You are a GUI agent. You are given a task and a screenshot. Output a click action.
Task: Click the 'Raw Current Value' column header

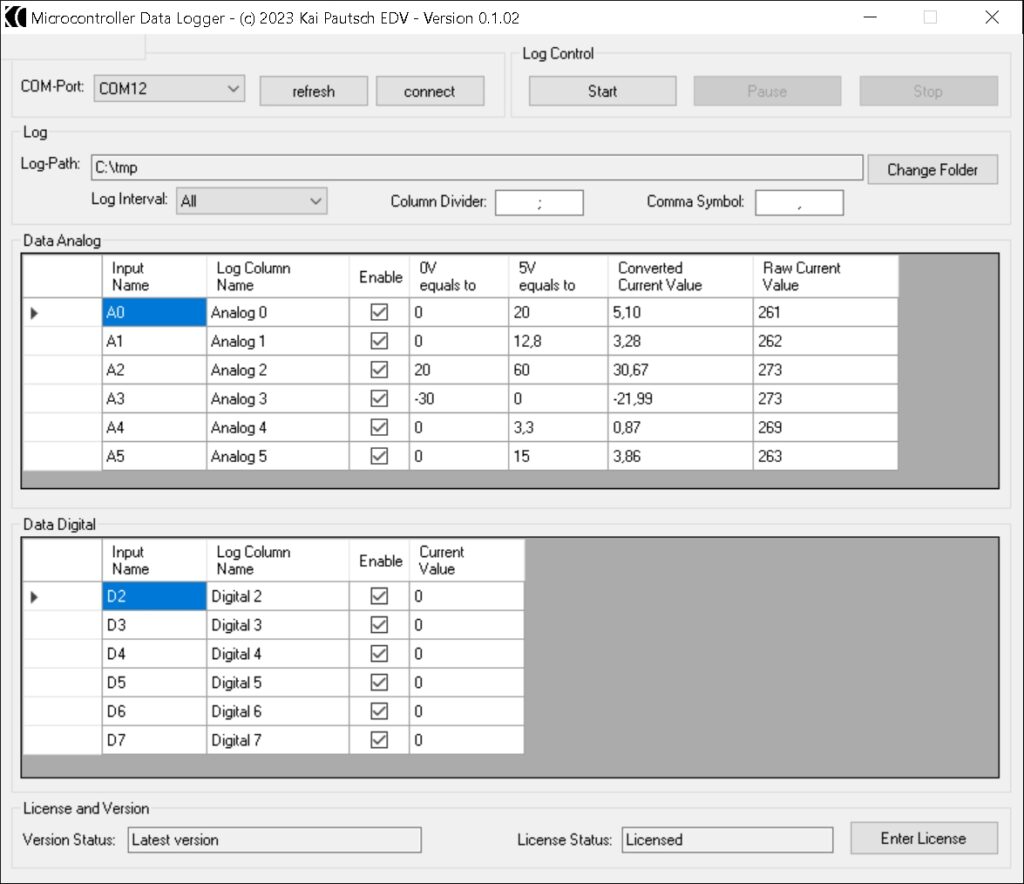[825, 276]
